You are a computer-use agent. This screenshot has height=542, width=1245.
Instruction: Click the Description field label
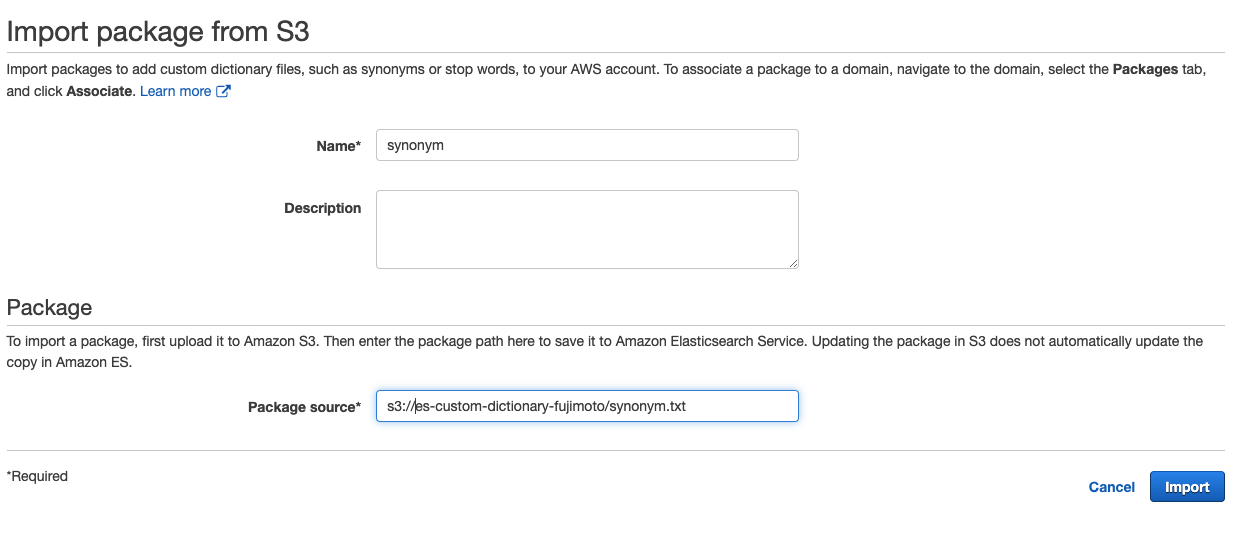pyautogui.click(x=322, y=208)
